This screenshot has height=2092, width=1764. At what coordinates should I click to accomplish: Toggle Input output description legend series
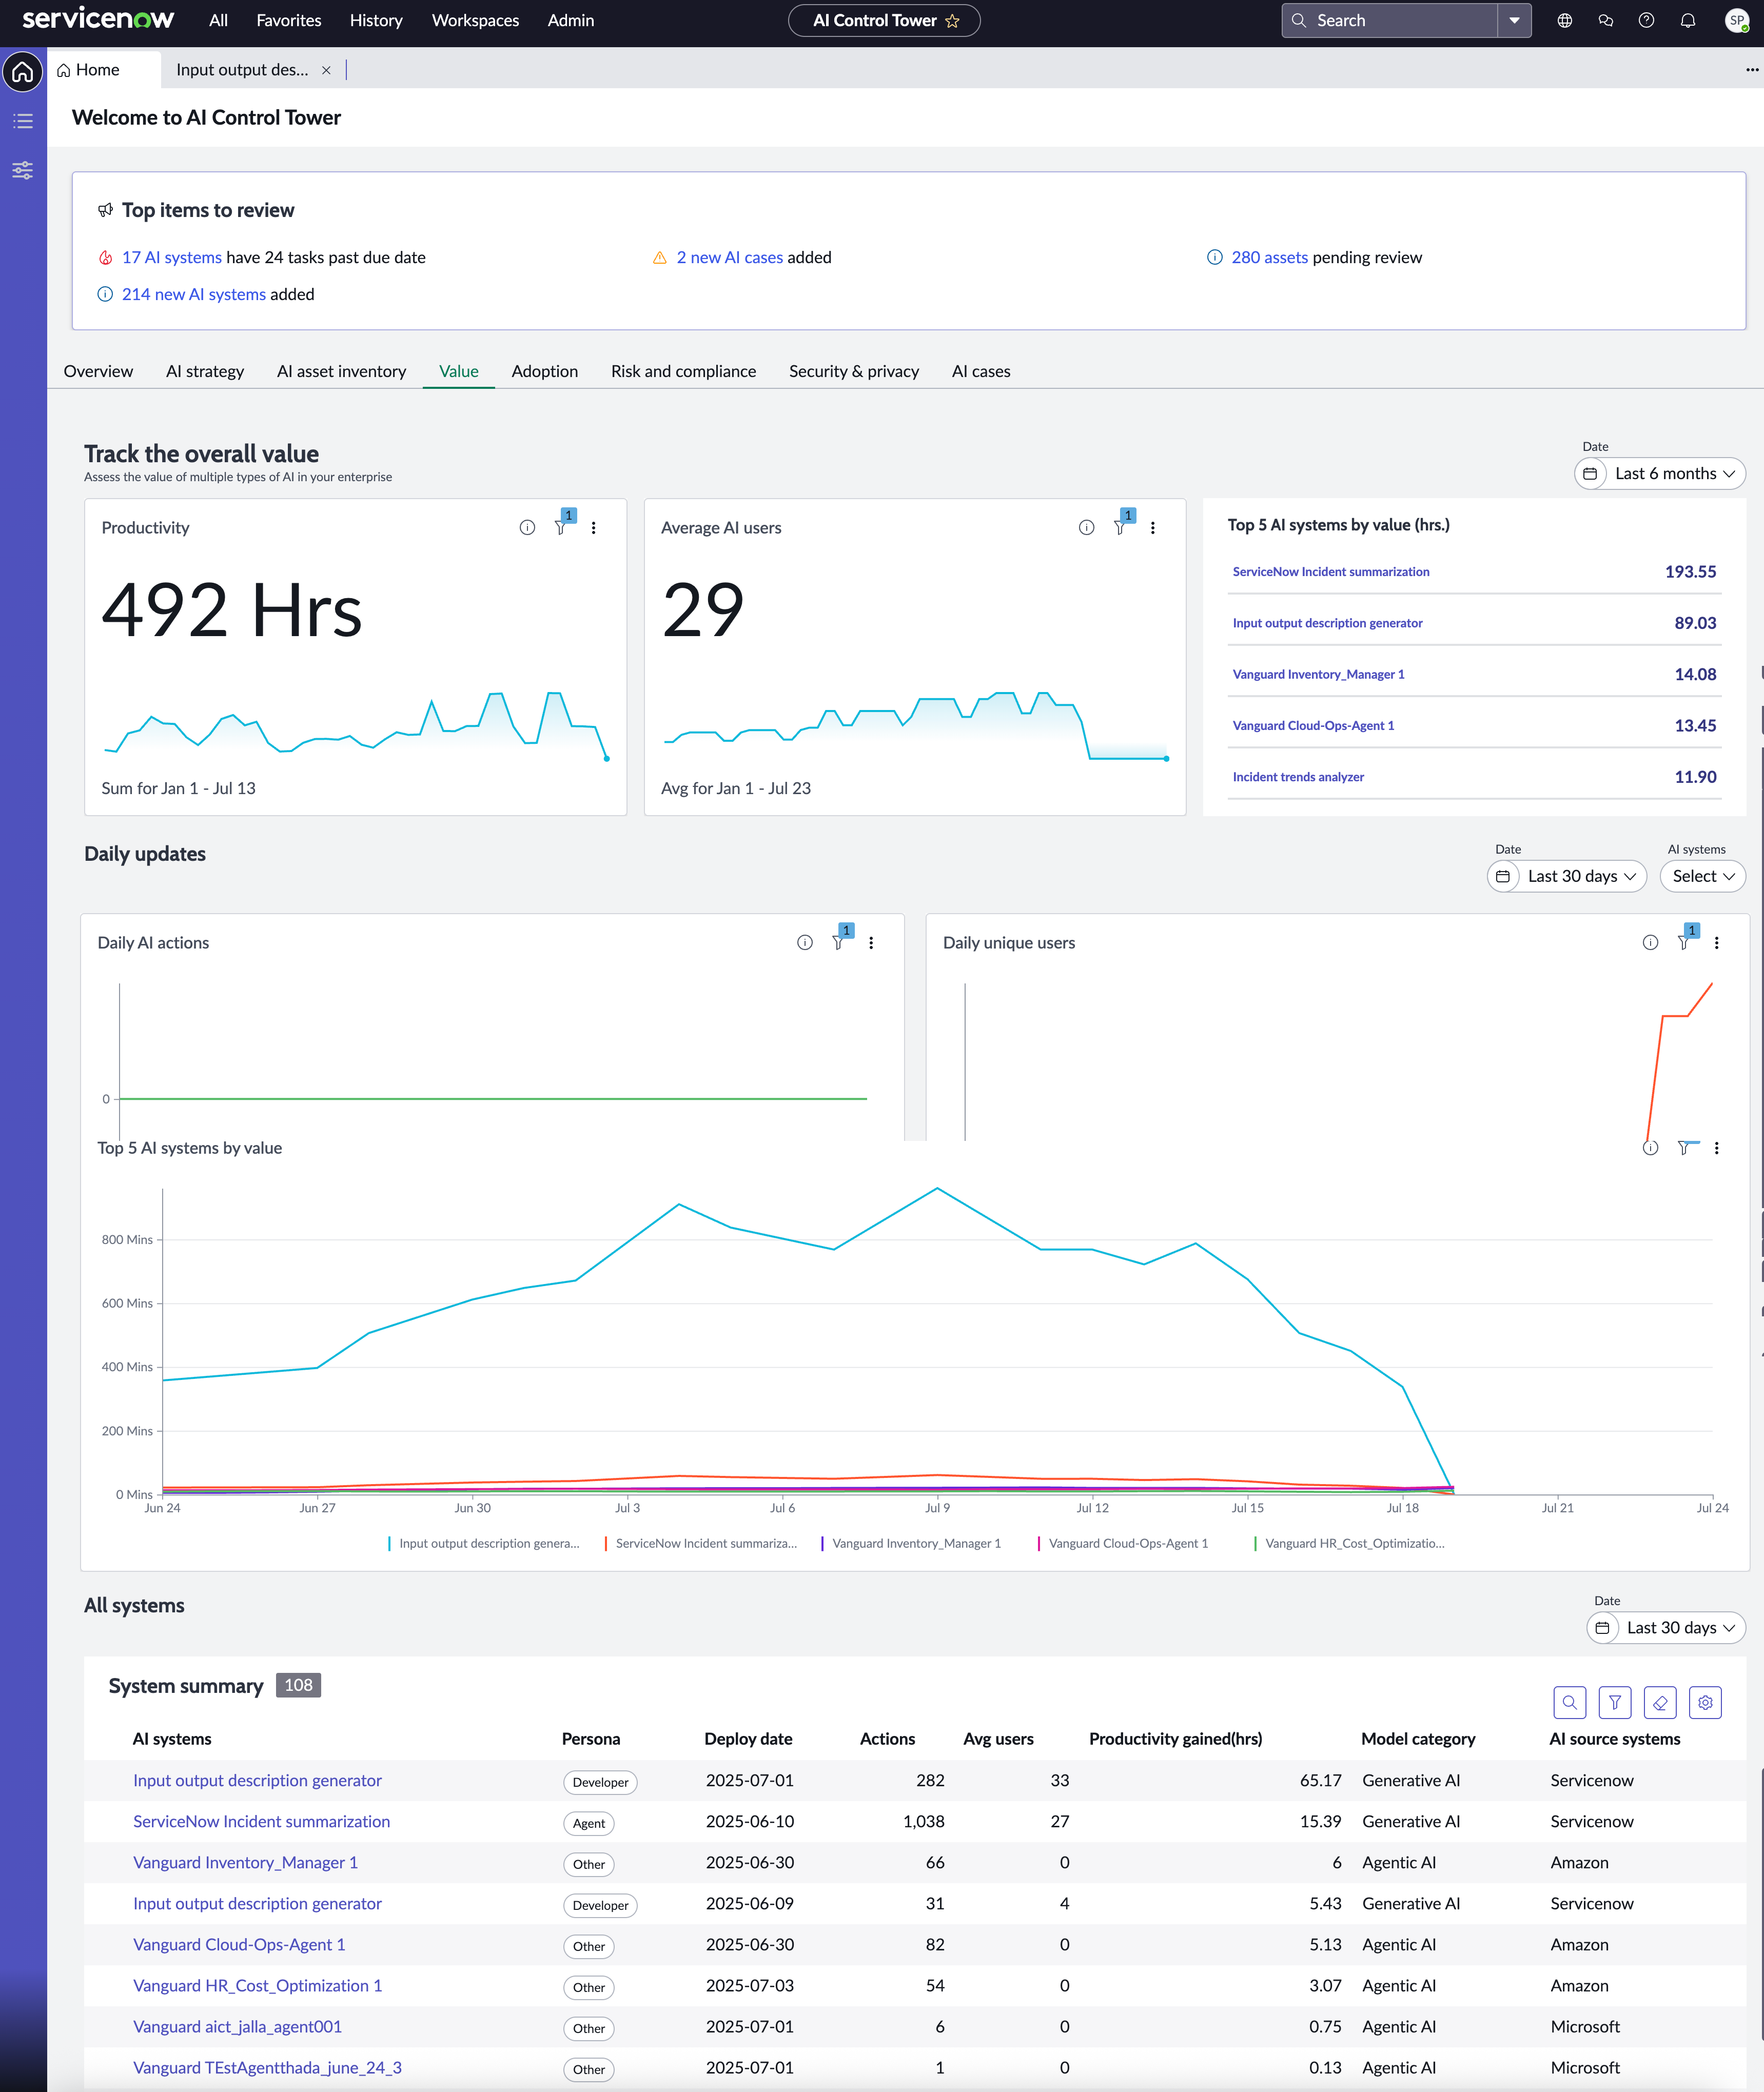pos(484,1543)
